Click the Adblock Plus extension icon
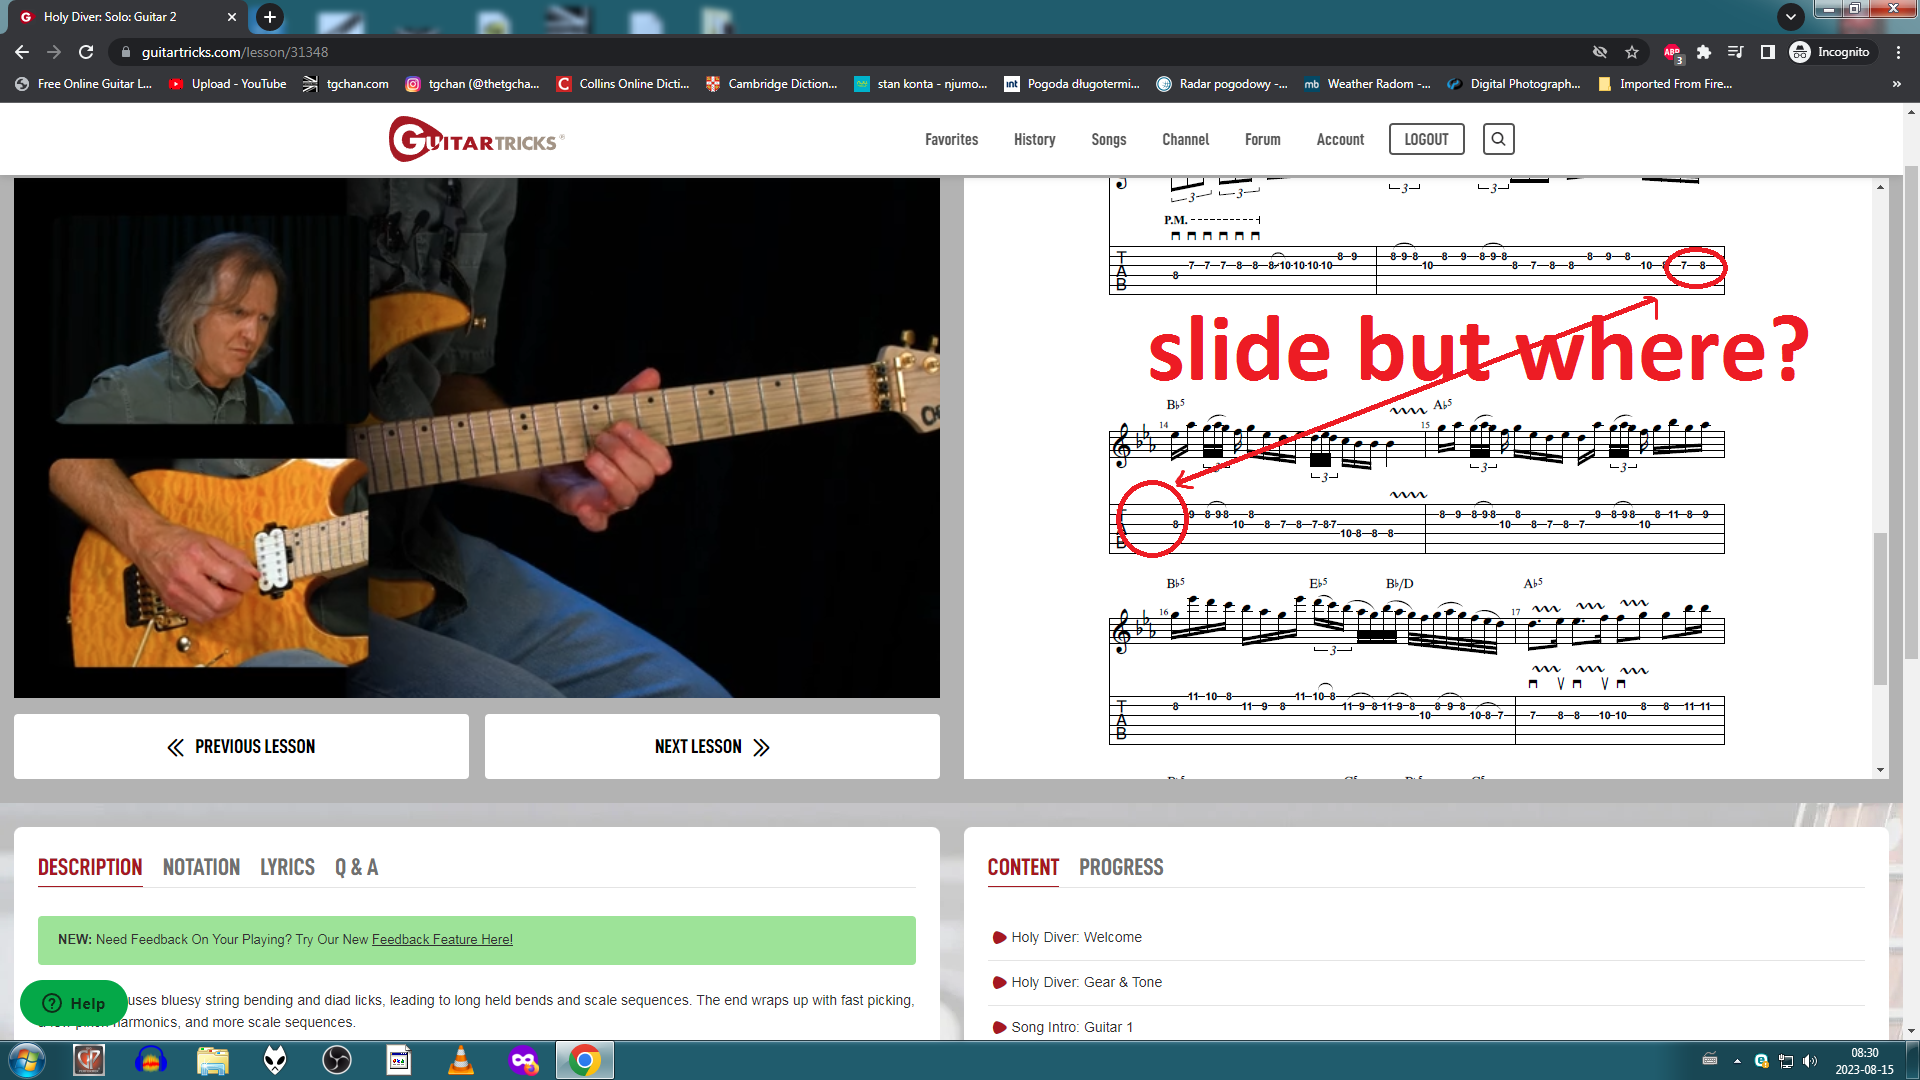Screen dimensions: 1920x1080 (x=1671, y=52)
